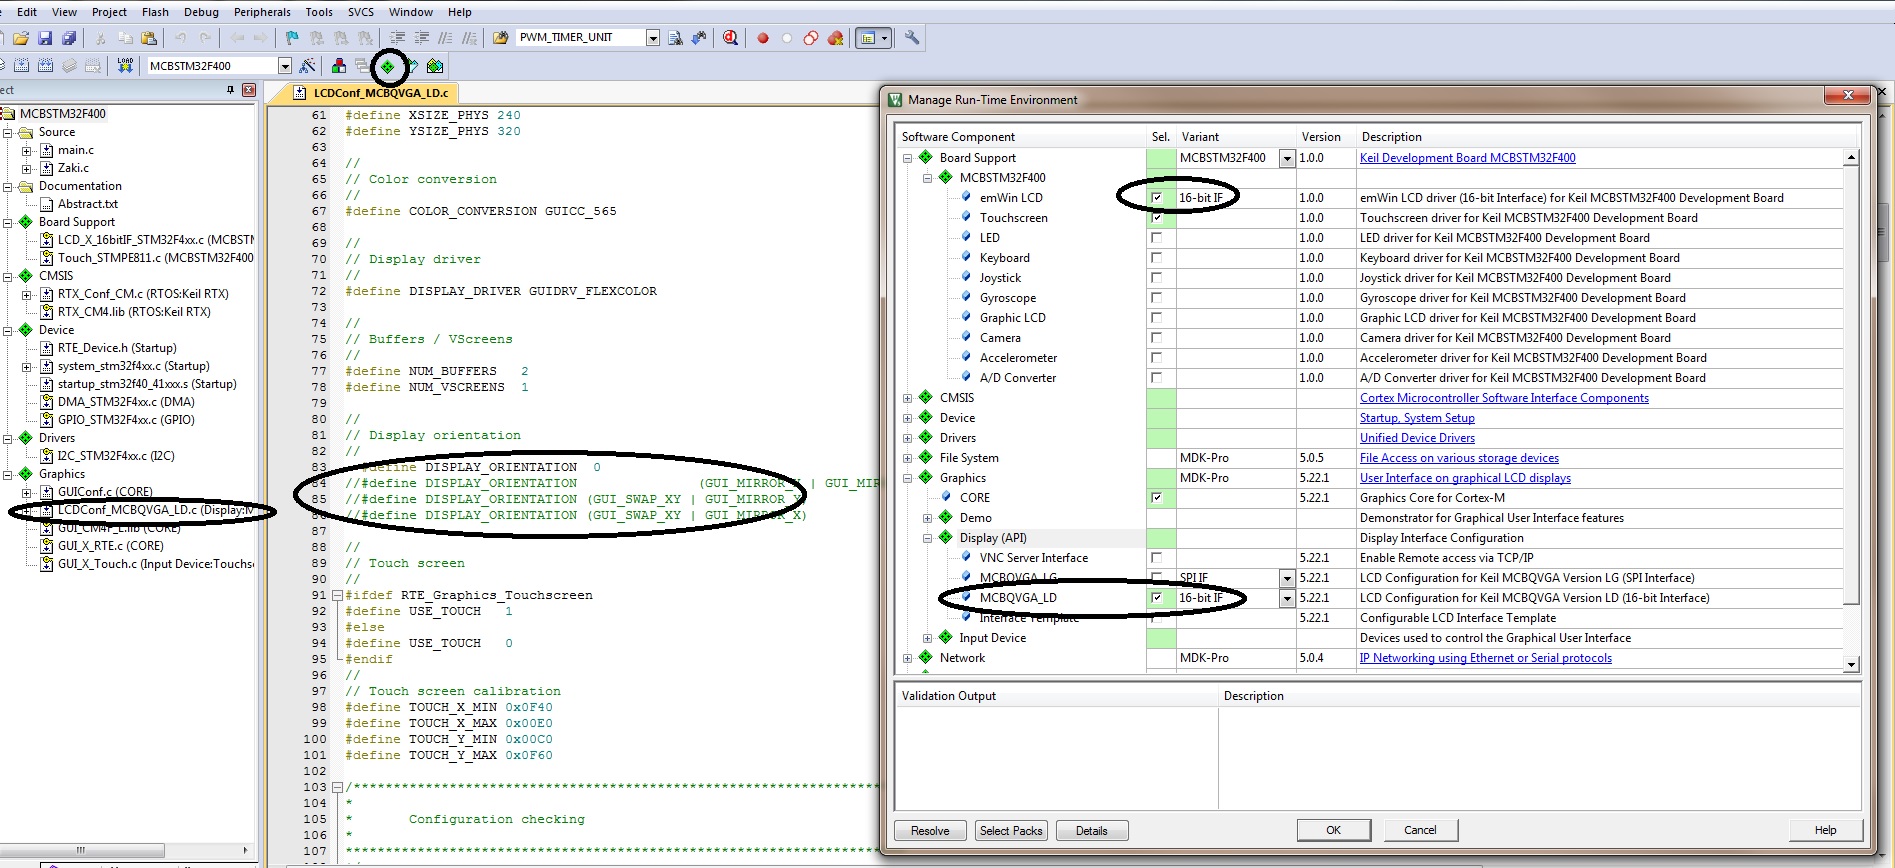Enable the Gyroscope driver checkbox
Viewport: 1895px width, 868px height.
pos(1157,298)
